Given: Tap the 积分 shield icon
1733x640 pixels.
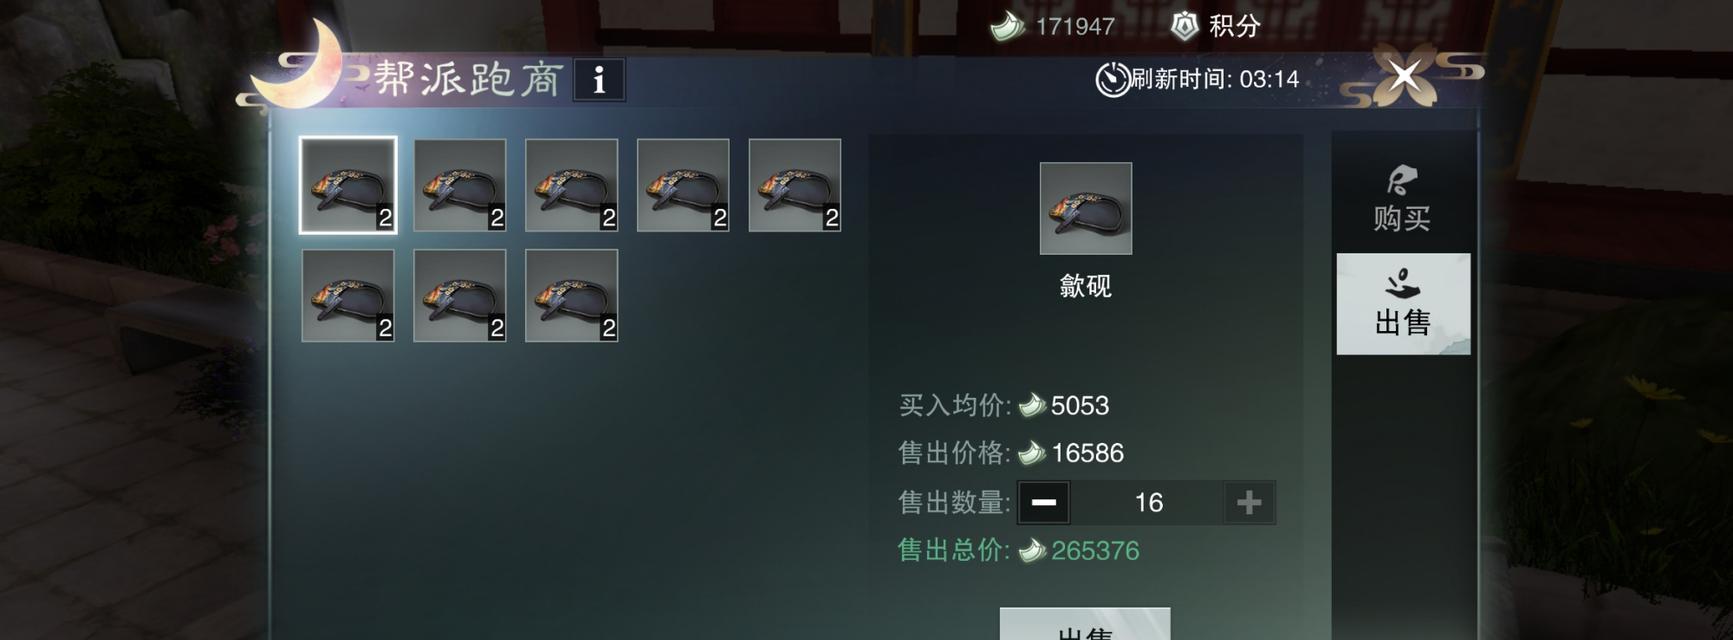Looking at the screenshot, I should [1185, 26].
